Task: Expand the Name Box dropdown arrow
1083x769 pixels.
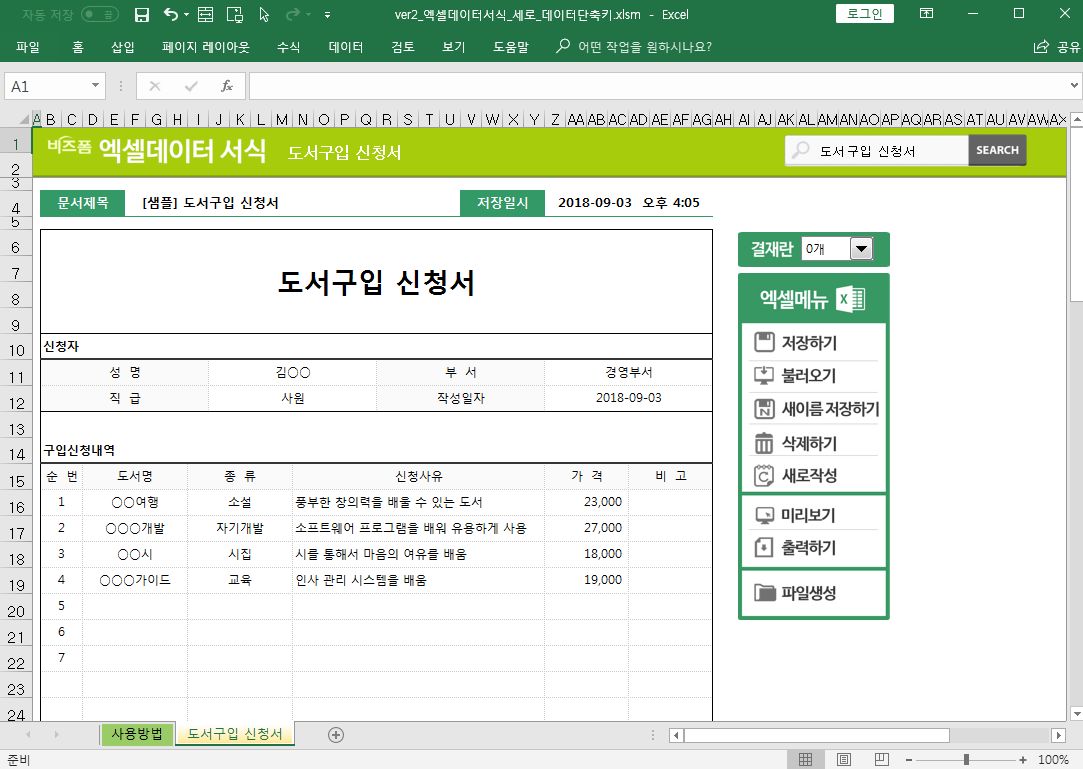Action: (96, 87)
